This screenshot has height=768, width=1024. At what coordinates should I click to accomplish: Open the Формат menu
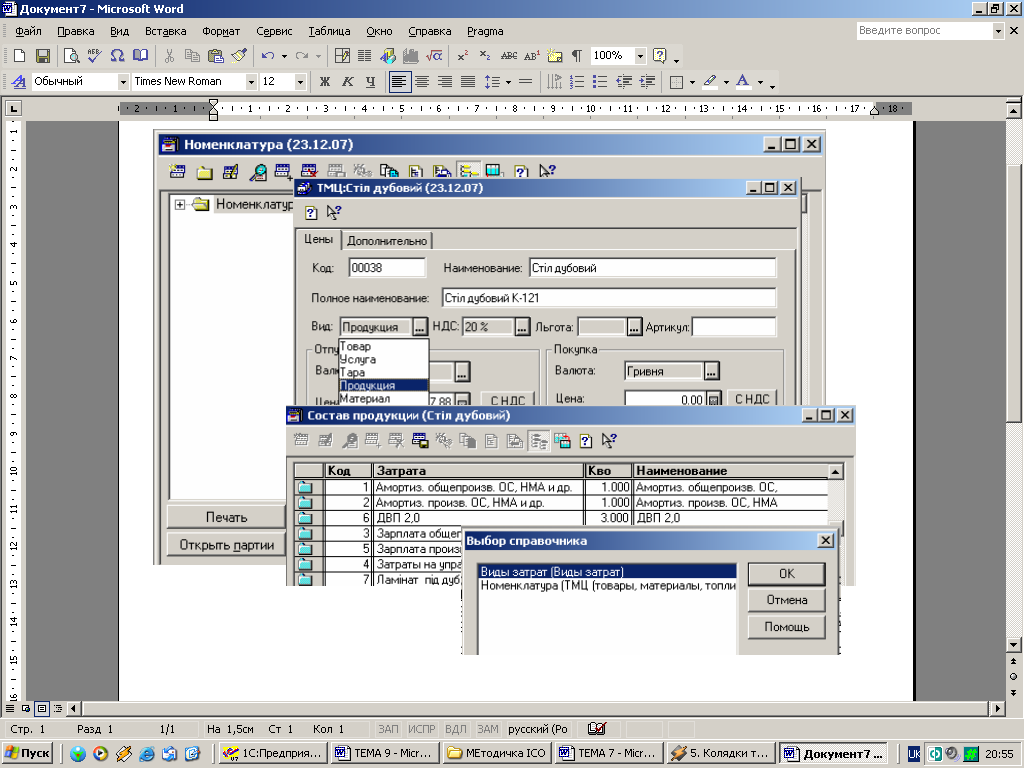(221, 31)
